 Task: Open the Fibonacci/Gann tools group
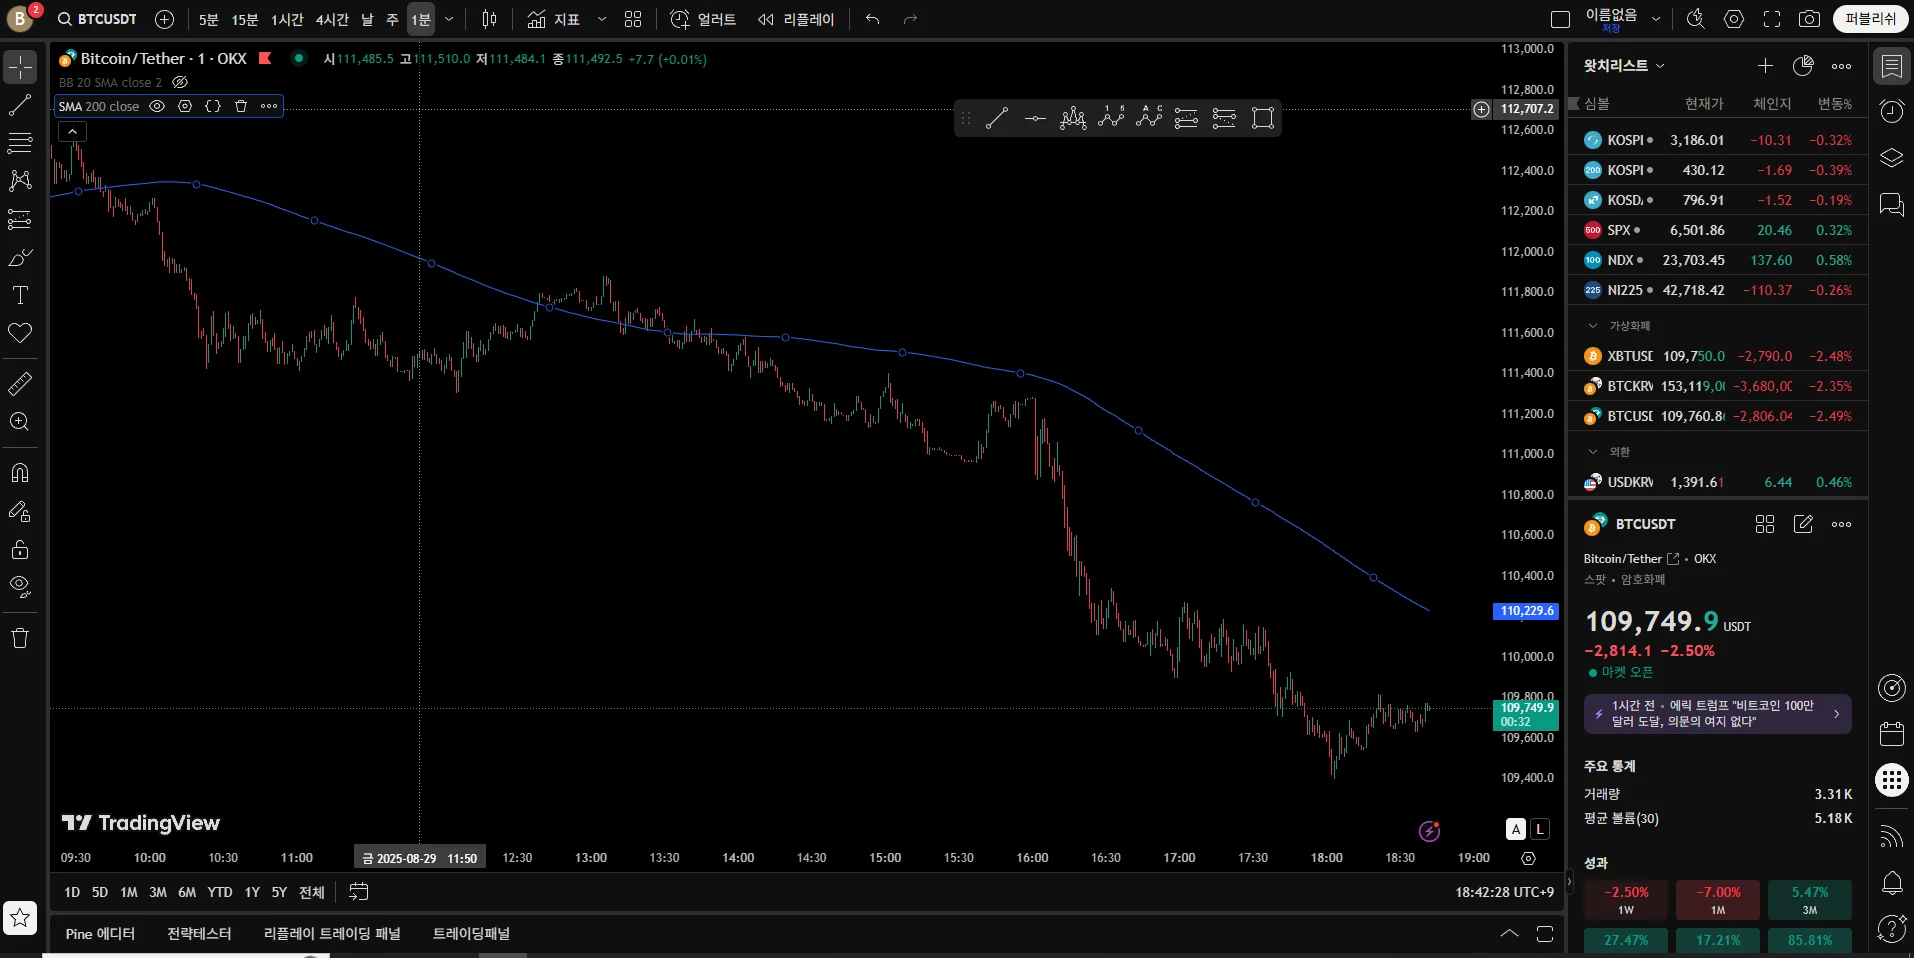(x=20, y=143)
